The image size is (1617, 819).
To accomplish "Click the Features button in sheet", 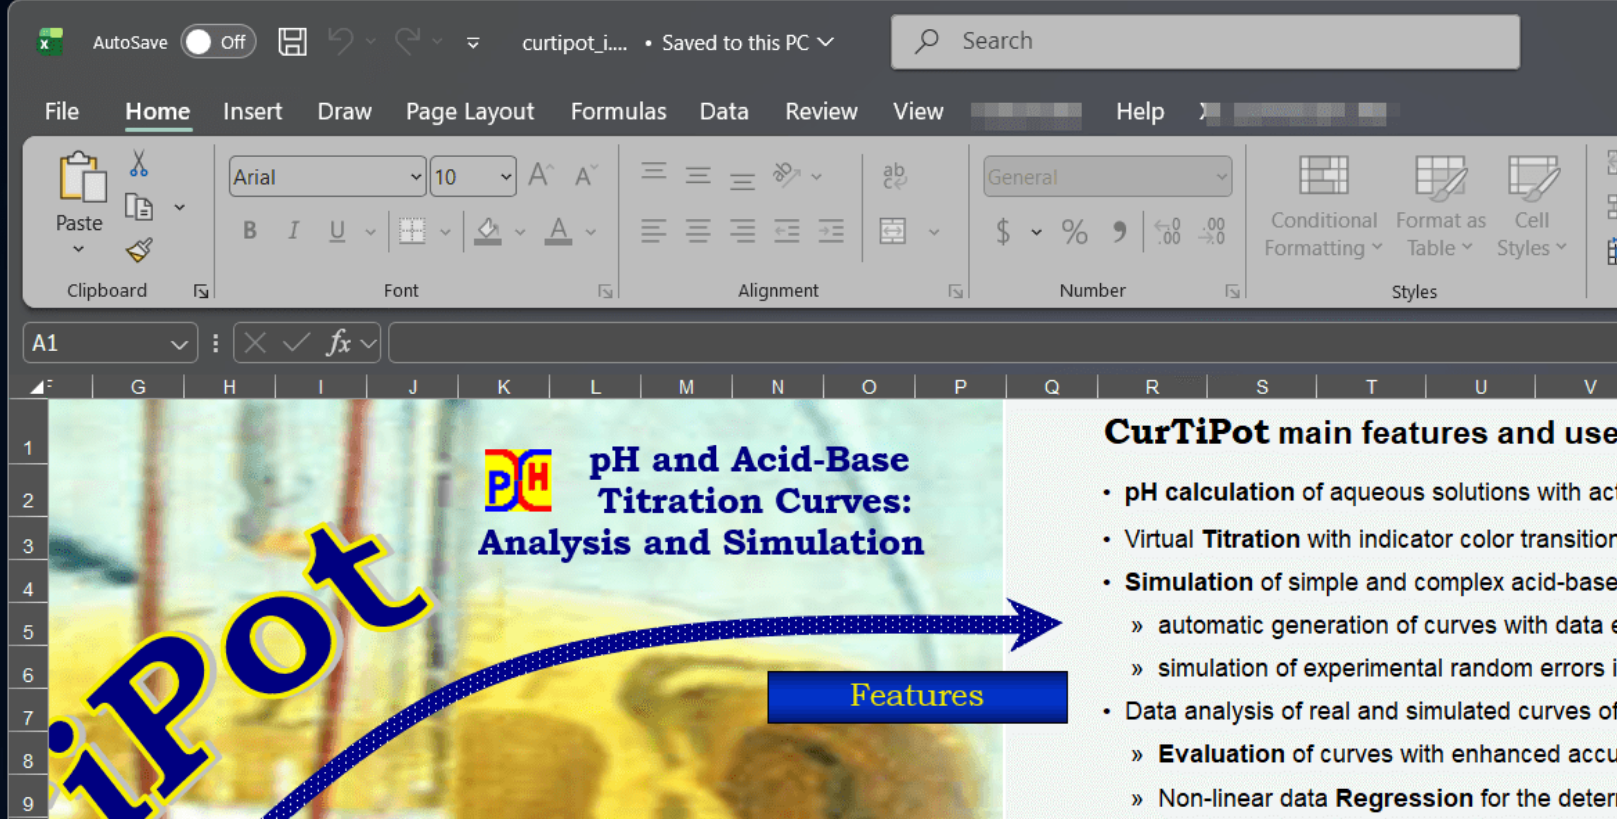I will click(x=917, y=696).
